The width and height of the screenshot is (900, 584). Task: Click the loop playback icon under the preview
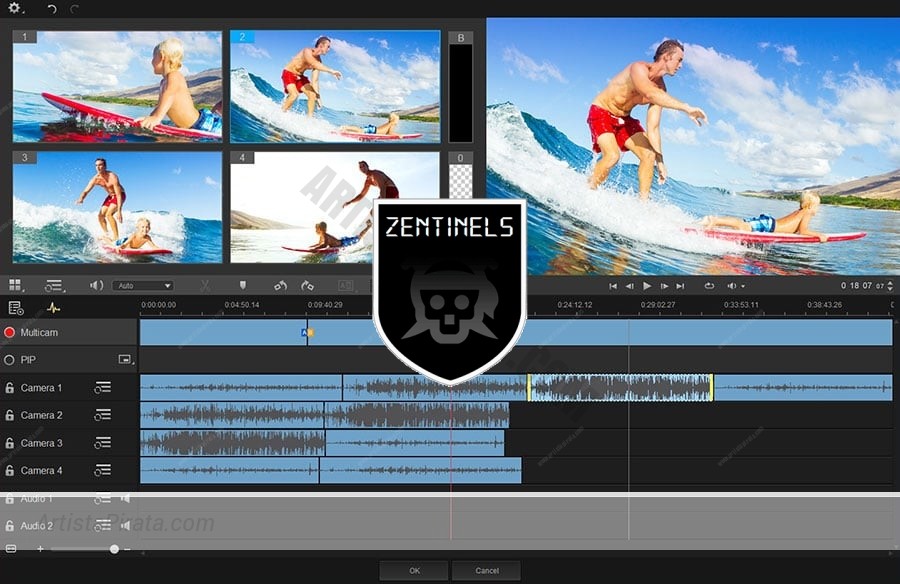710,285
